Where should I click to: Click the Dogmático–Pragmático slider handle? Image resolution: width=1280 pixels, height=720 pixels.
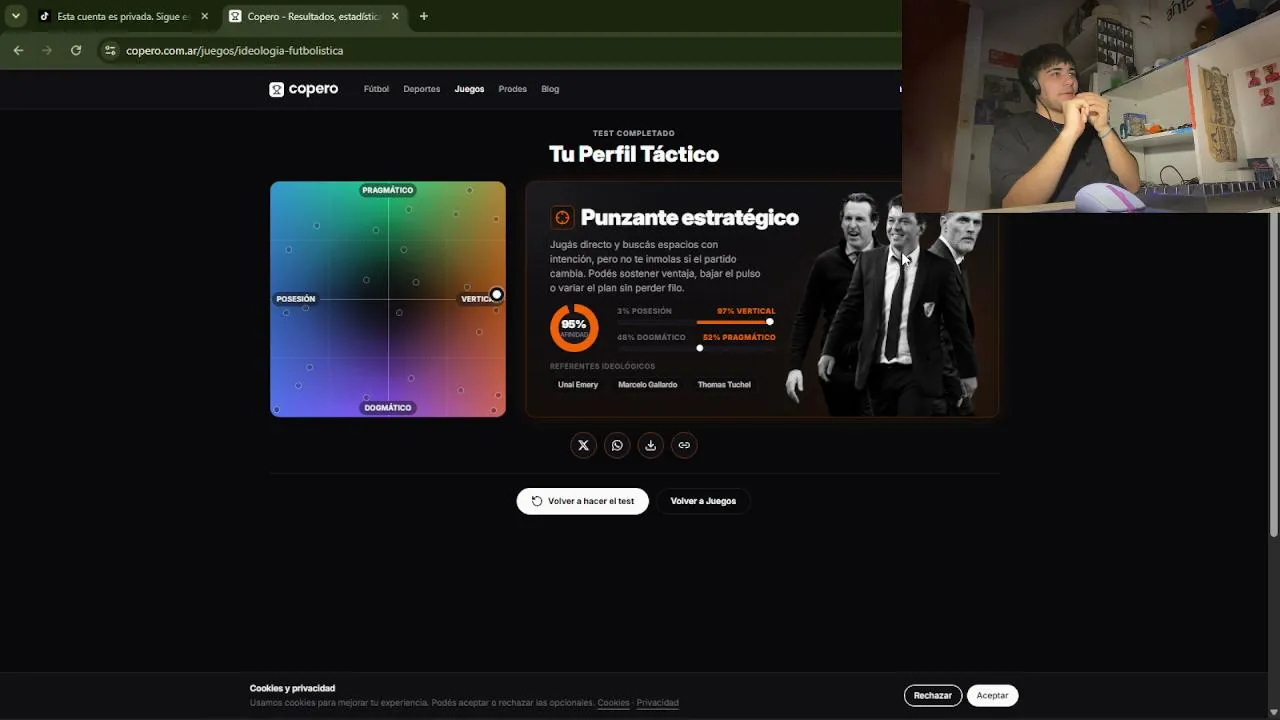[700, 348]
